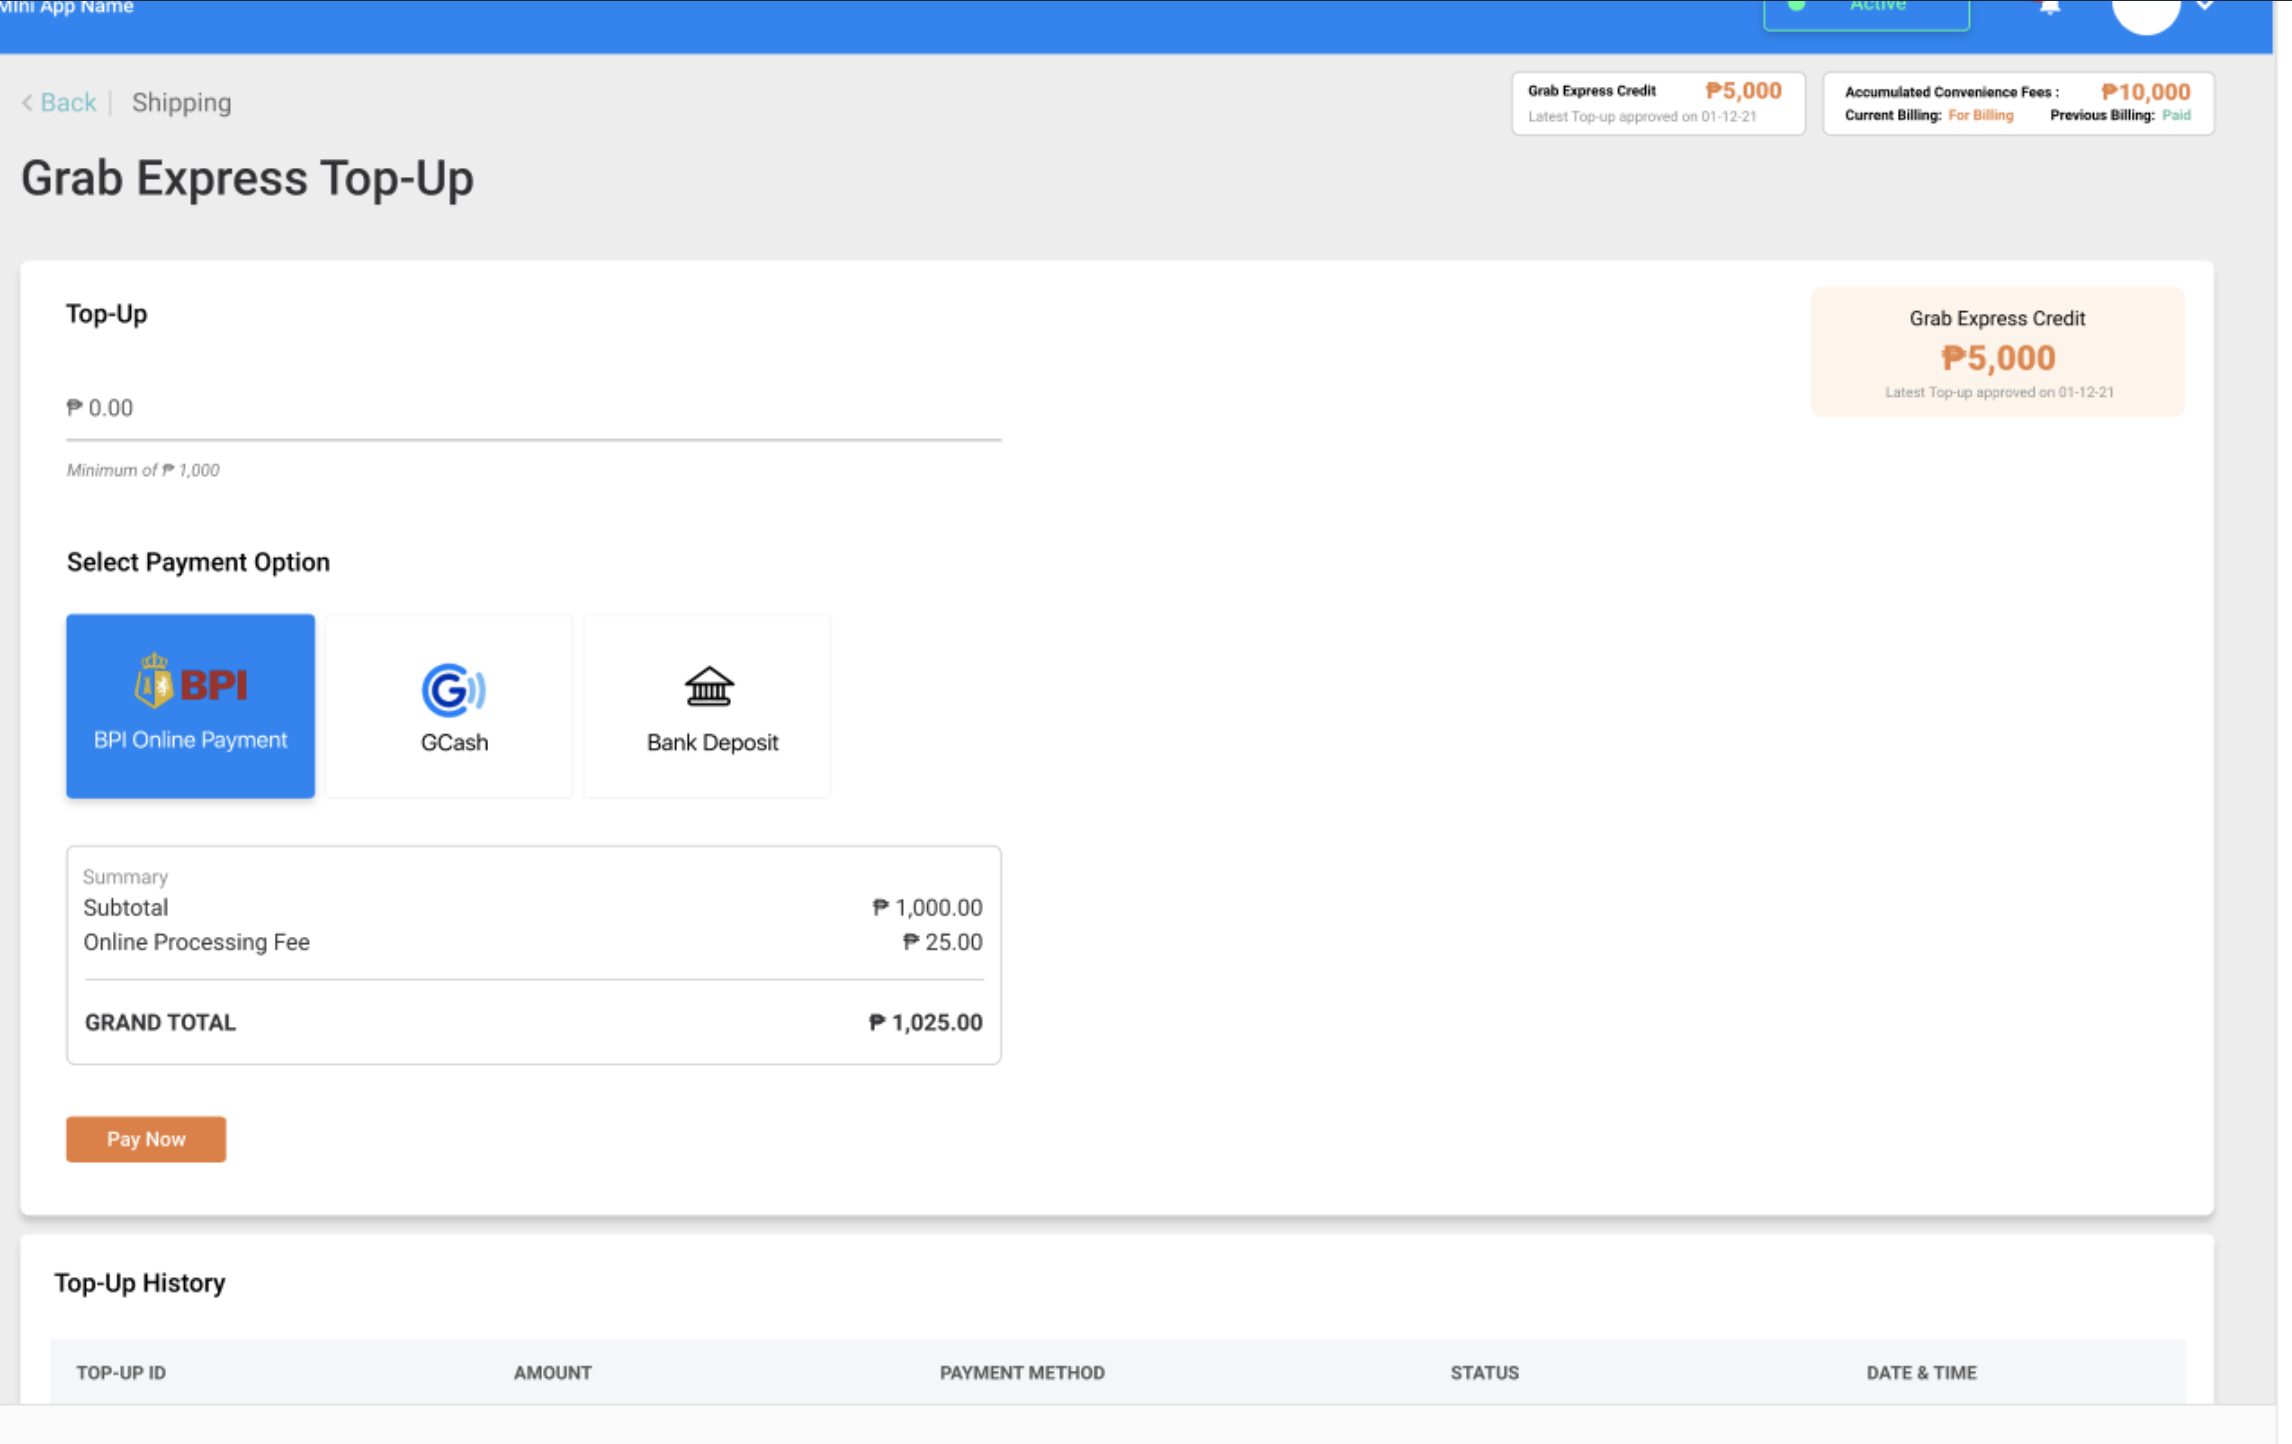The width and height of the screenshot is (2292, 1444).
Task: Click the Grand Total ₱ 1,025.00 value
Action: coord(926,1022)
